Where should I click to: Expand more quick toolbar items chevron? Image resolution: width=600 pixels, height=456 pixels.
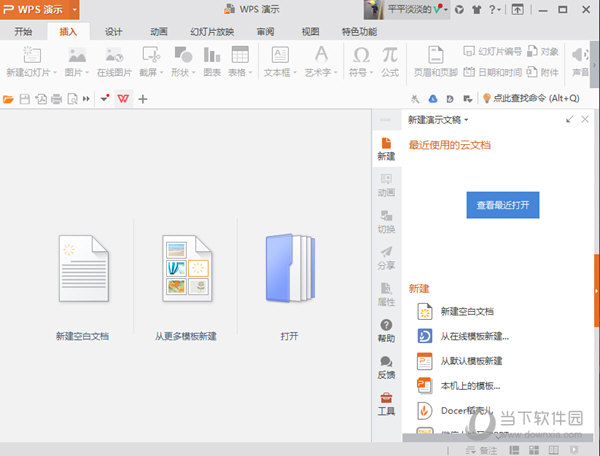[86, 99]
